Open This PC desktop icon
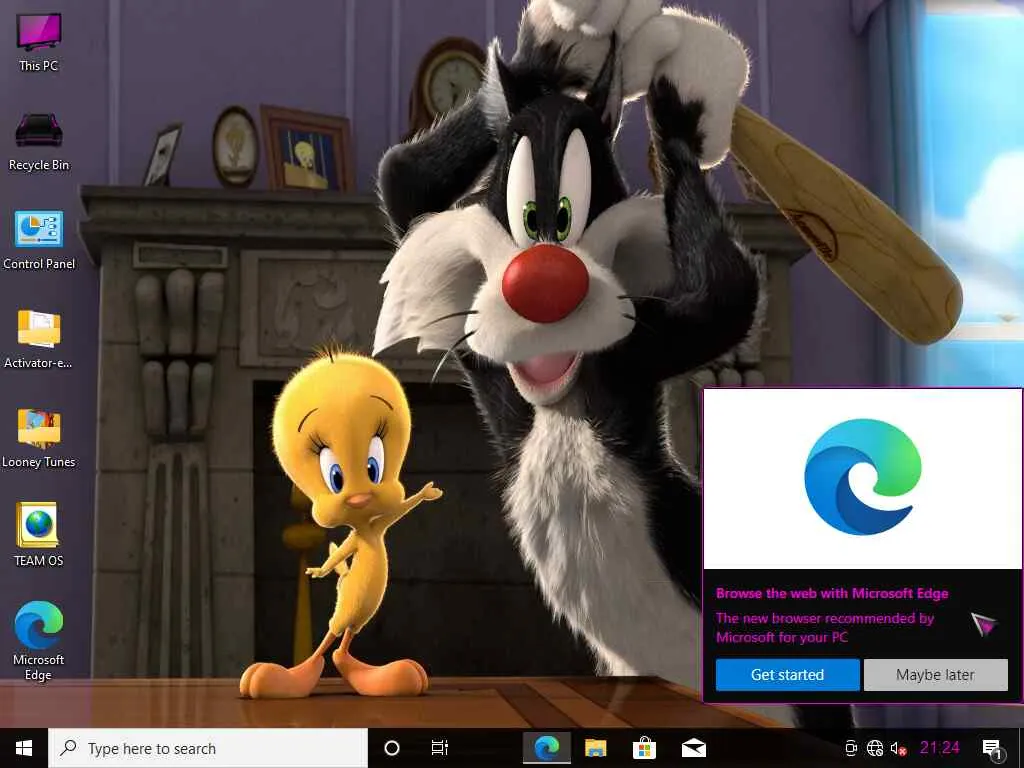Image resolution: width=1024 pixels, height=768 pixels. (39, 41)
